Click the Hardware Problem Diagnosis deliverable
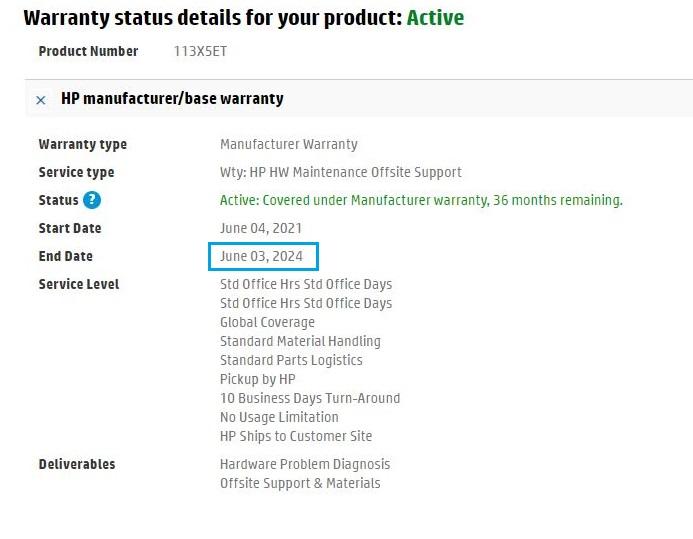 coord(305,464)
